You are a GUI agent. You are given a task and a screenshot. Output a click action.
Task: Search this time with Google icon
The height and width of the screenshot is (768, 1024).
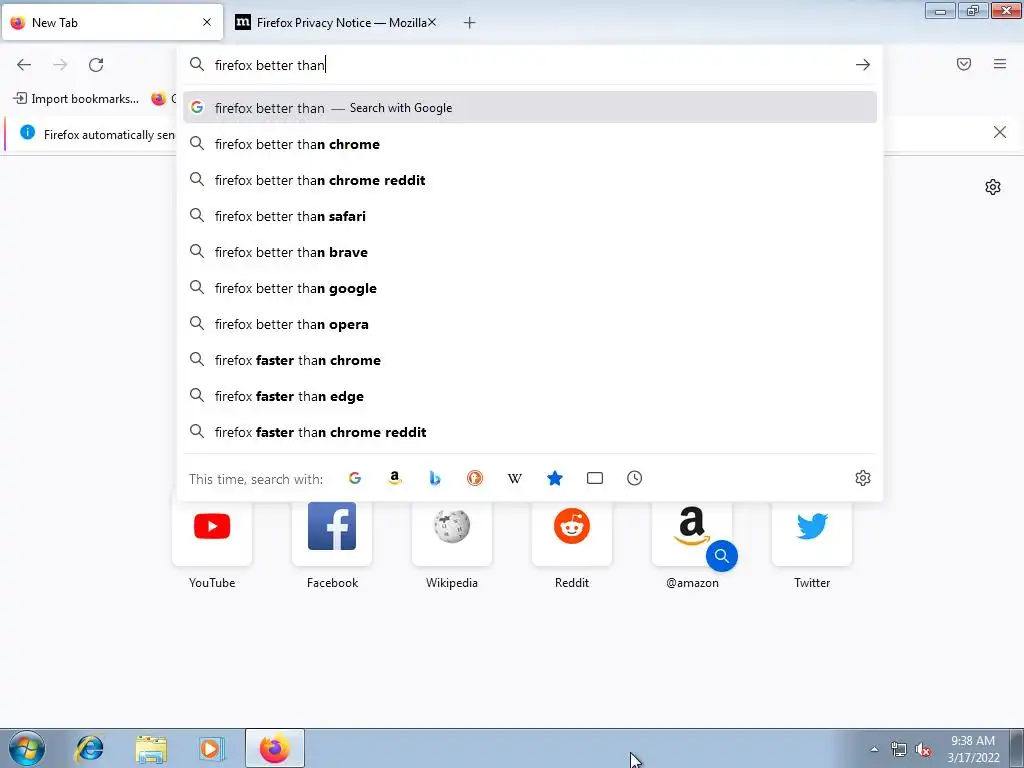pyautogui.click(x=355, y=478)
